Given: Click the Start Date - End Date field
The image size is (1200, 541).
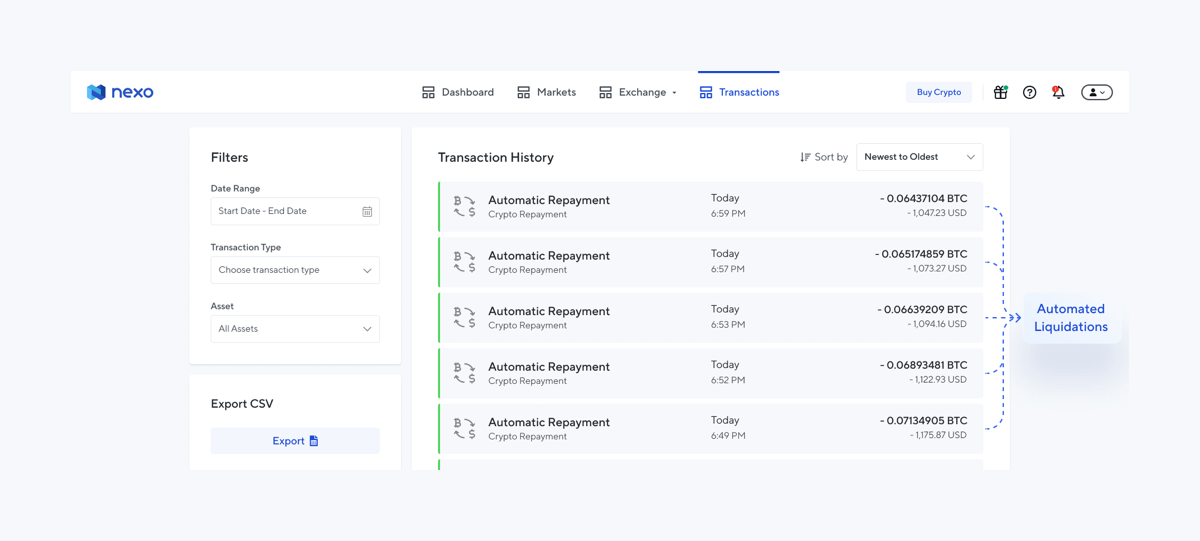Looking at the screenshot, I should [285, 212].
